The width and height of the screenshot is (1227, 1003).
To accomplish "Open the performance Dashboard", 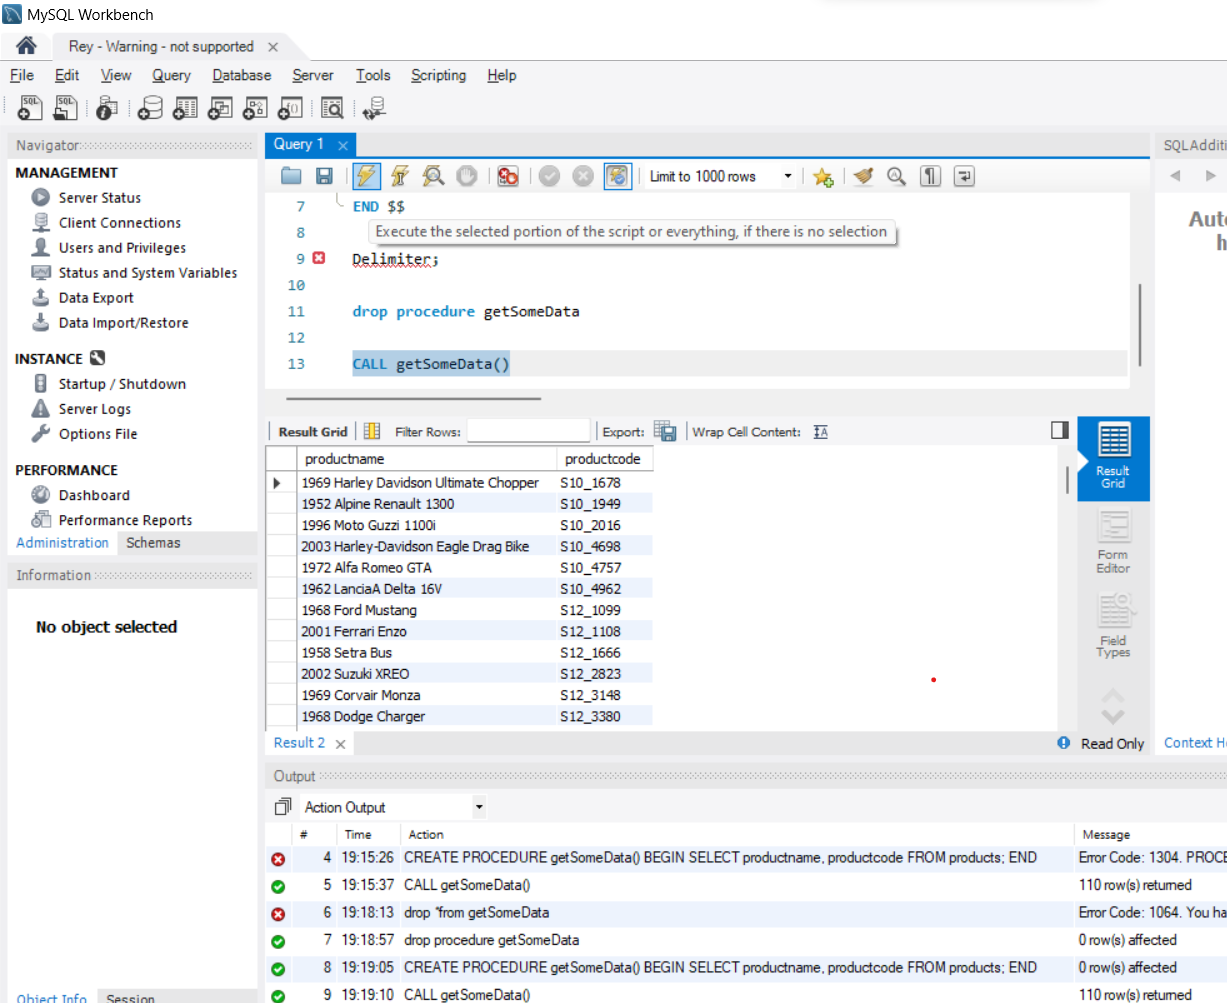I will (x=93, y=495).
